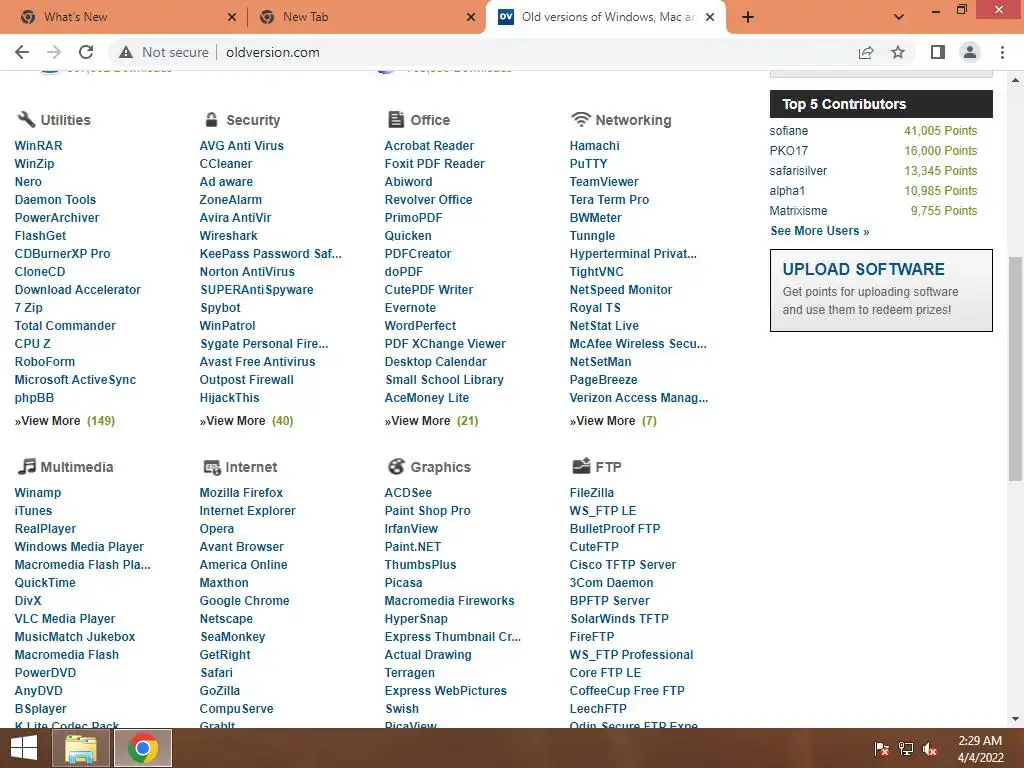Screen dimensions: 1024x768
Task: Click the page vertical scrollbar thumb
Action: coord(1015,369)
